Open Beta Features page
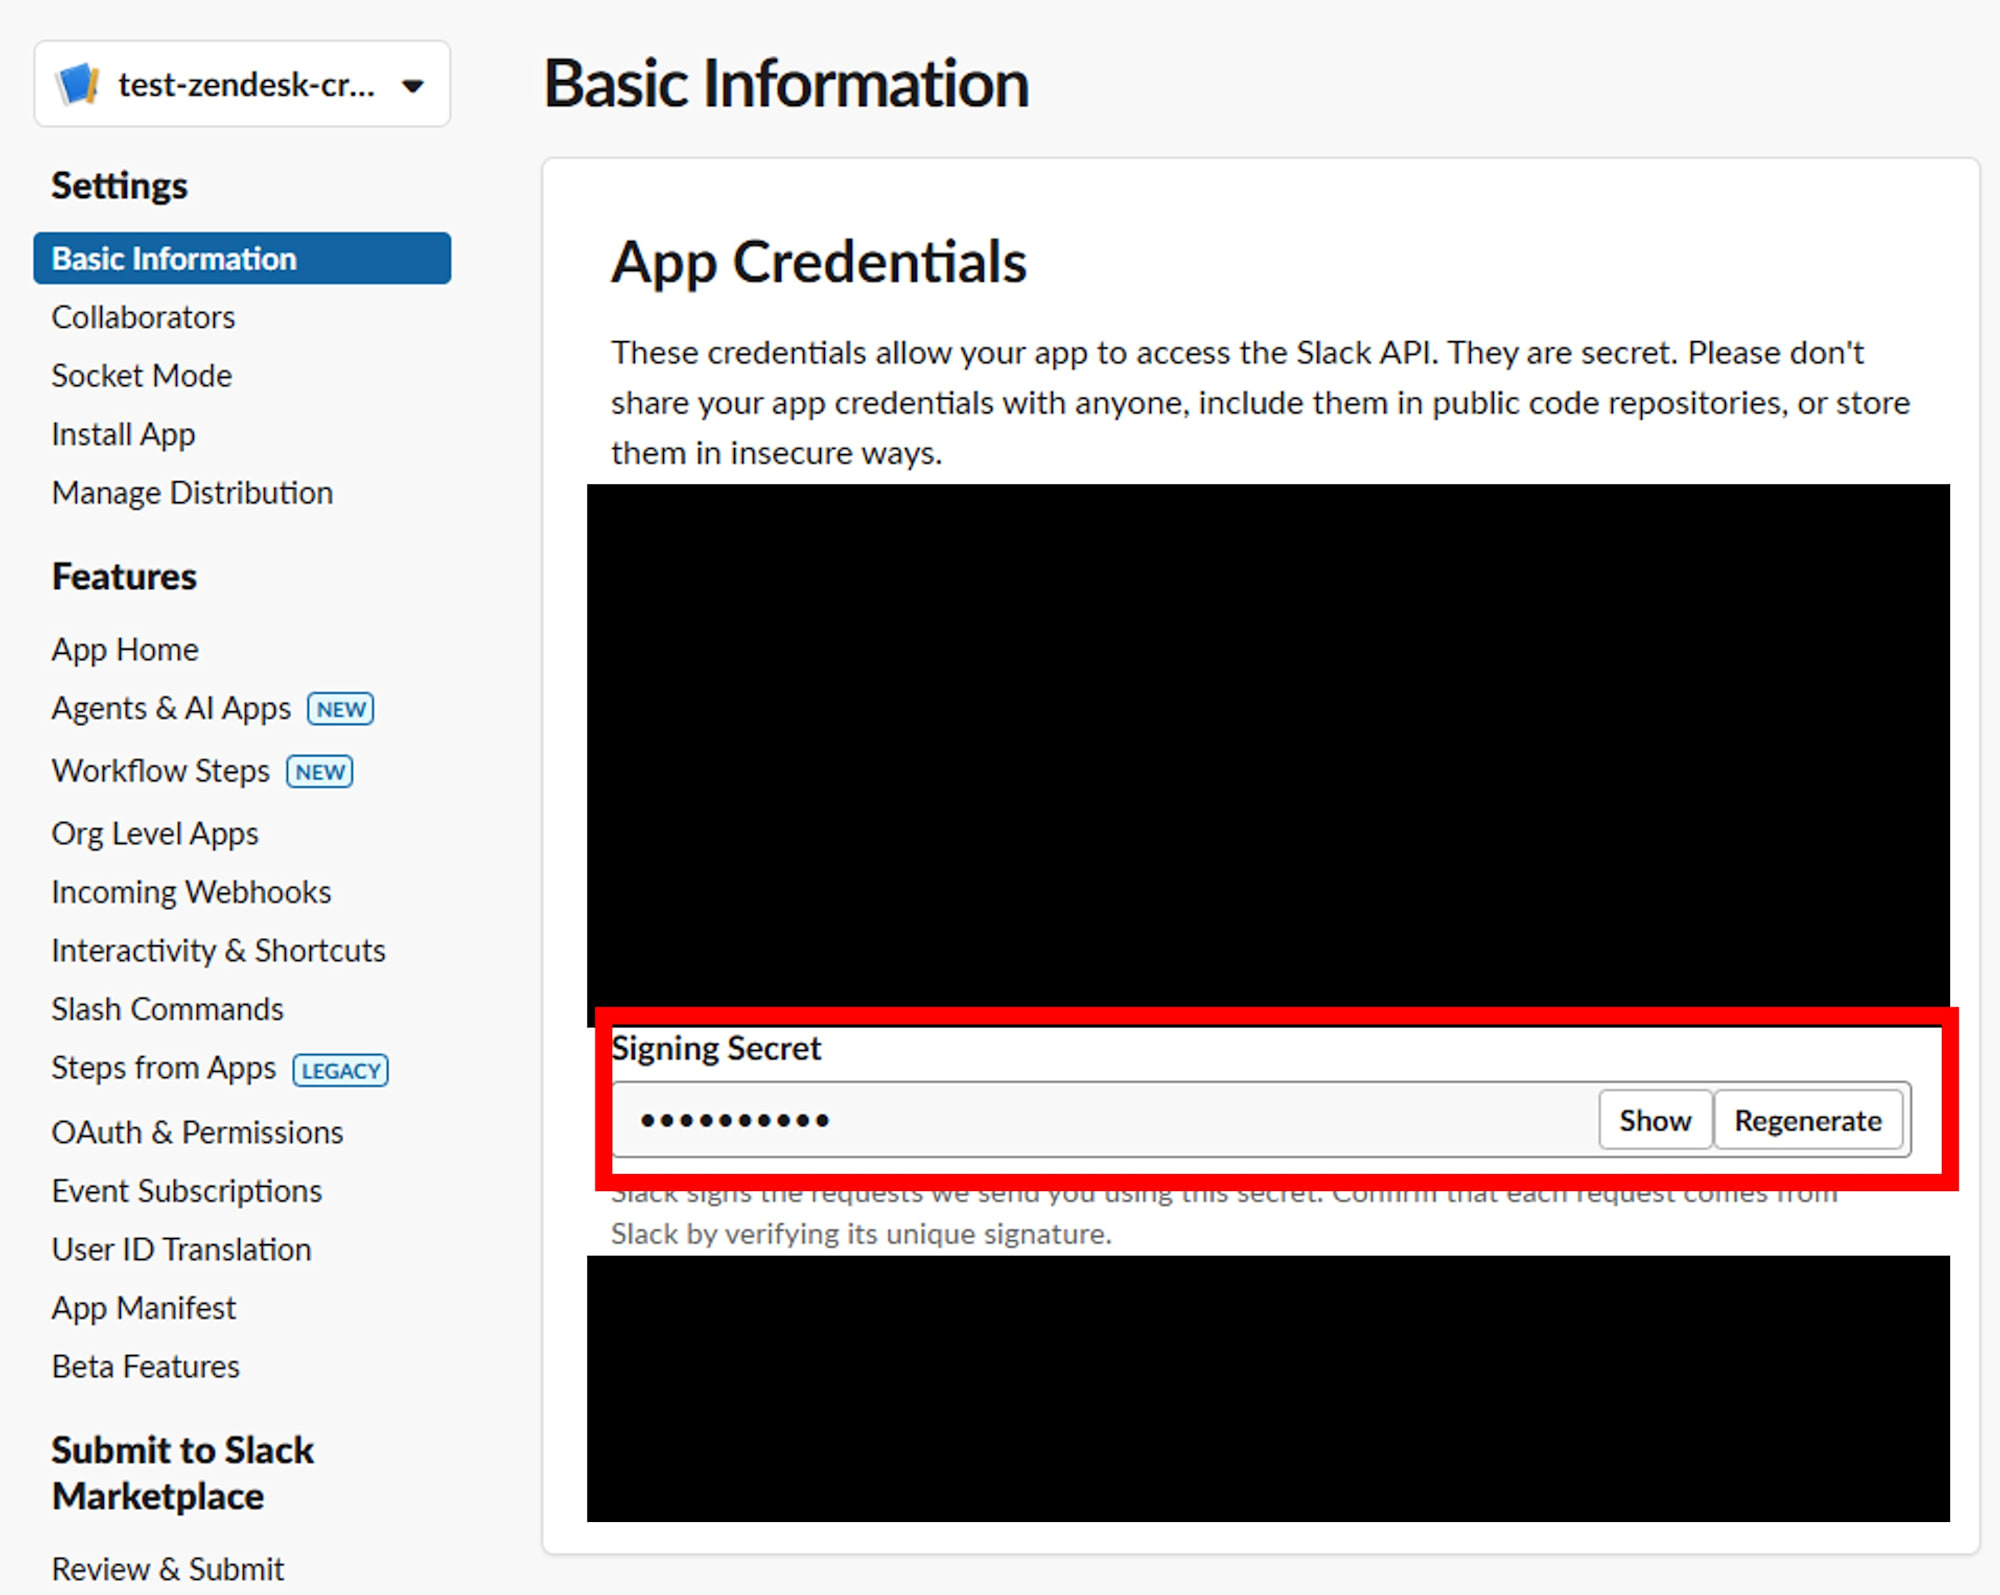This screenshot has height=1595, width=2000. coord(146,1367)
